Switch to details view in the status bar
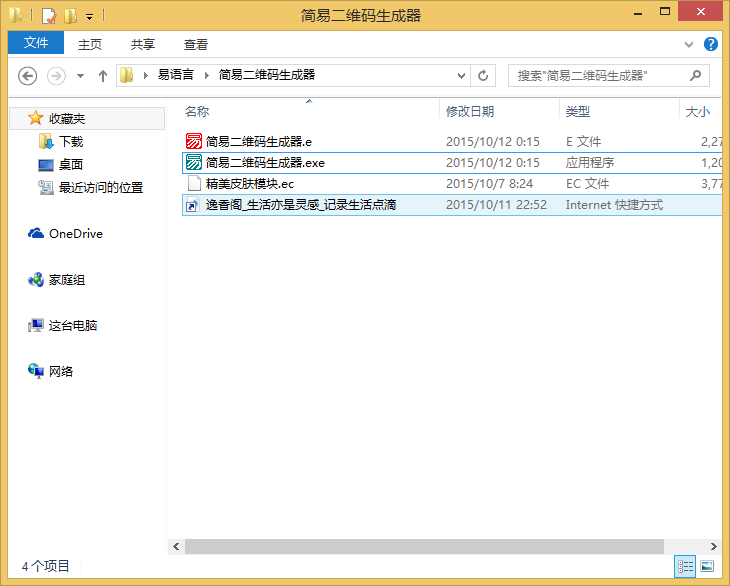Image resolution: width=730 pixels, height=586 pixels. [685, 566]
